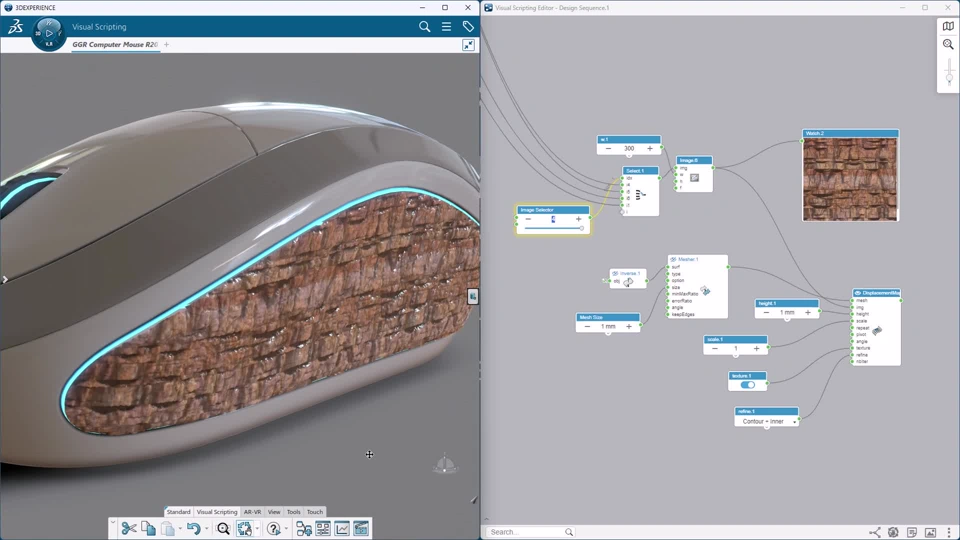This screenshot has width=960, height=540.
Task: Click the share graph icon in editor footer
Action: click(875, 533)
